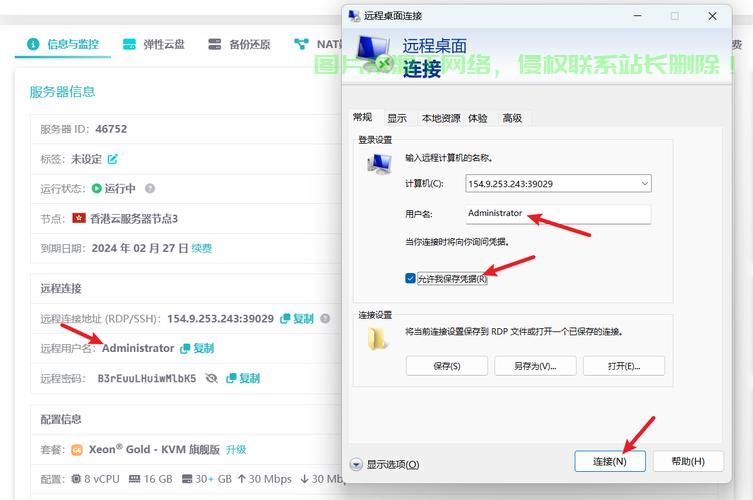Toggle remote password visibility eye icon
This screenshot has height=500, width=753.
click(211, 378)
